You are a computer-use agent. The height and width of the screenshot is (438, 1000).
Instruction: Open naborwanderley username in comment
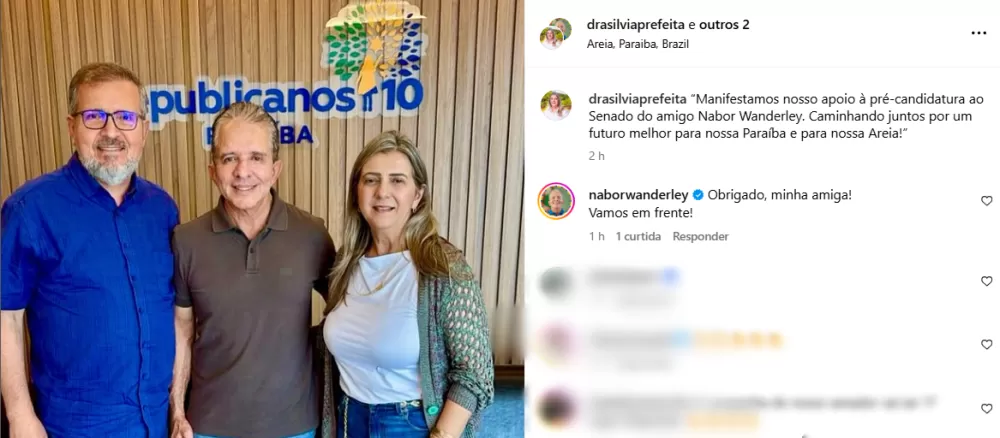coord(638,194)
